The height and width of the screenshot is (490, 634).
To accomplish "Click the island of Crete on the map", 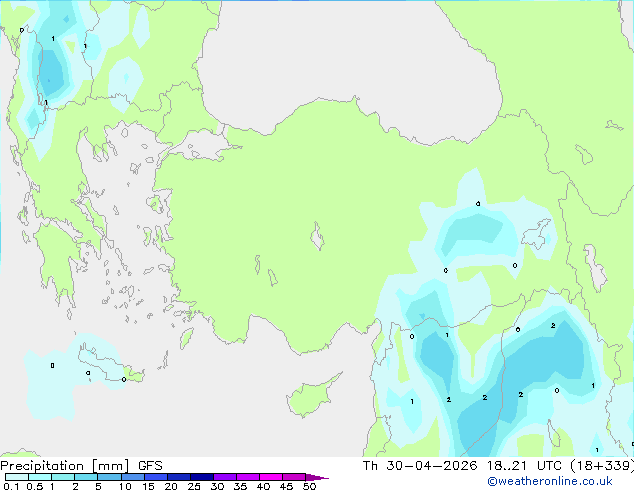I will tap(110, 366).
